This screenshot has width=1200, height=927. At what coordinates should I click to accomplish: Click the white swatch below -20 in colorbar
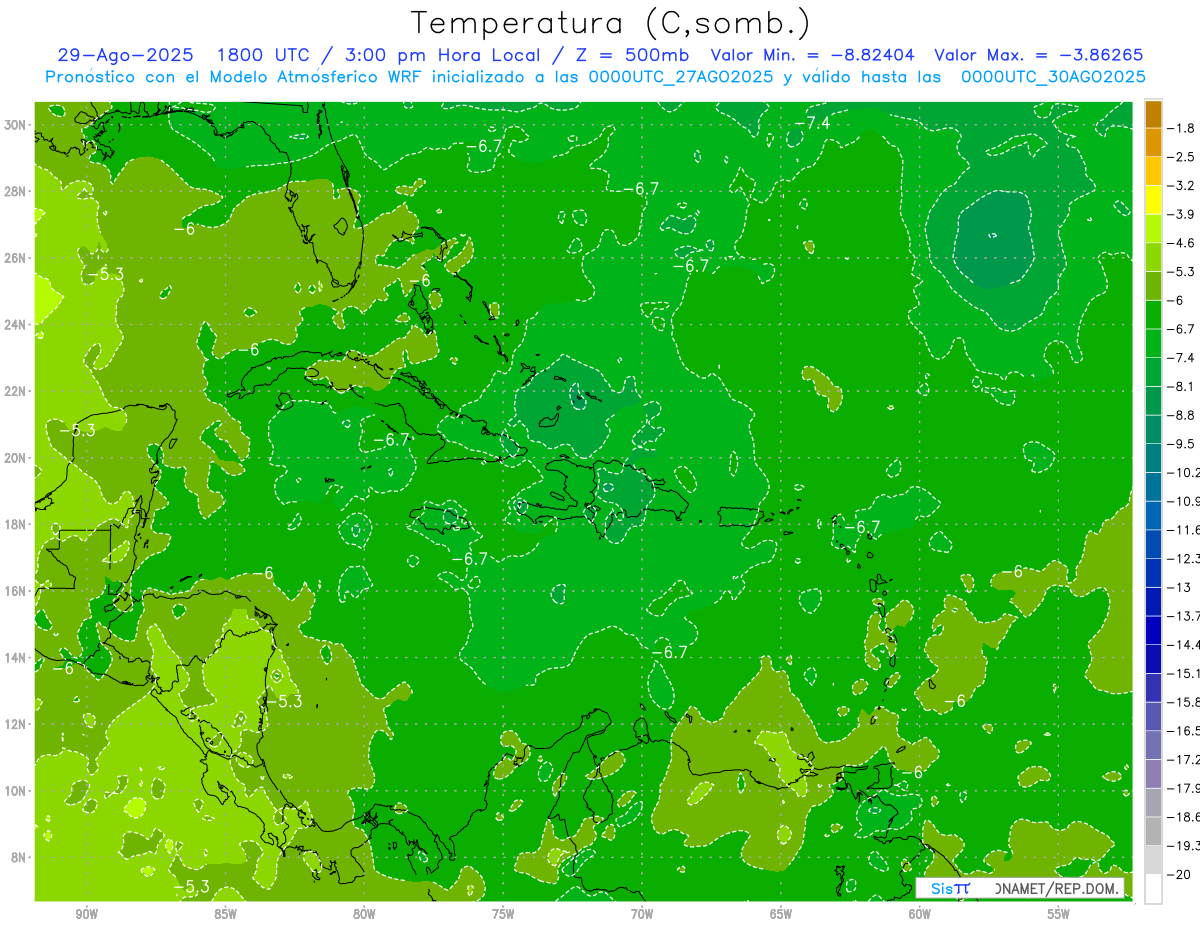coord(1153,889)
